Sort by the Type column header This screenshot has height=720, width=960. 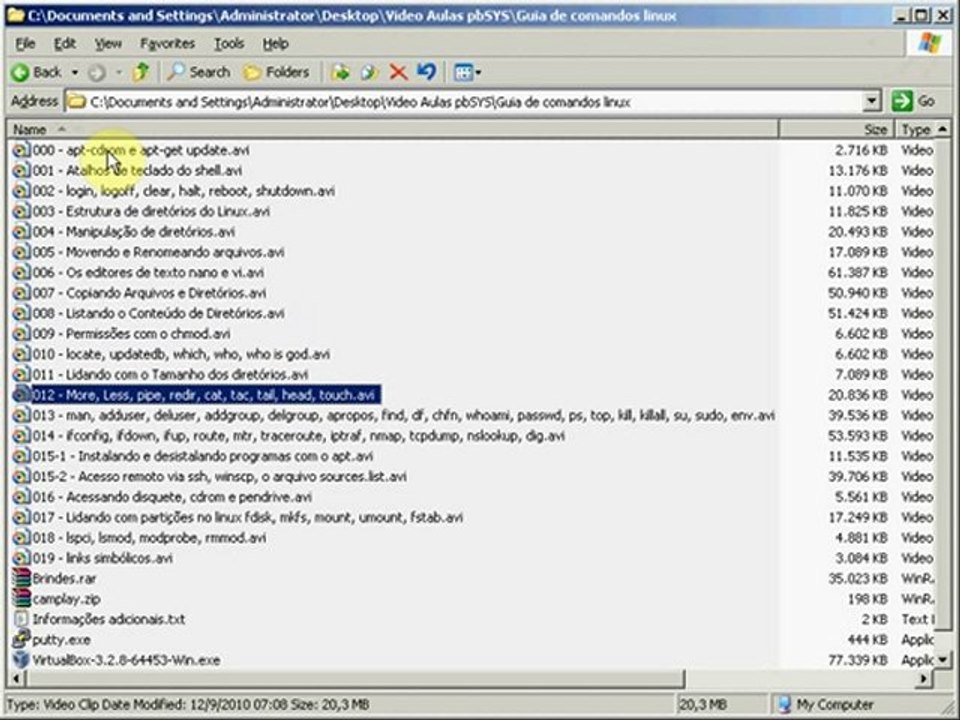tap(916, 129)
